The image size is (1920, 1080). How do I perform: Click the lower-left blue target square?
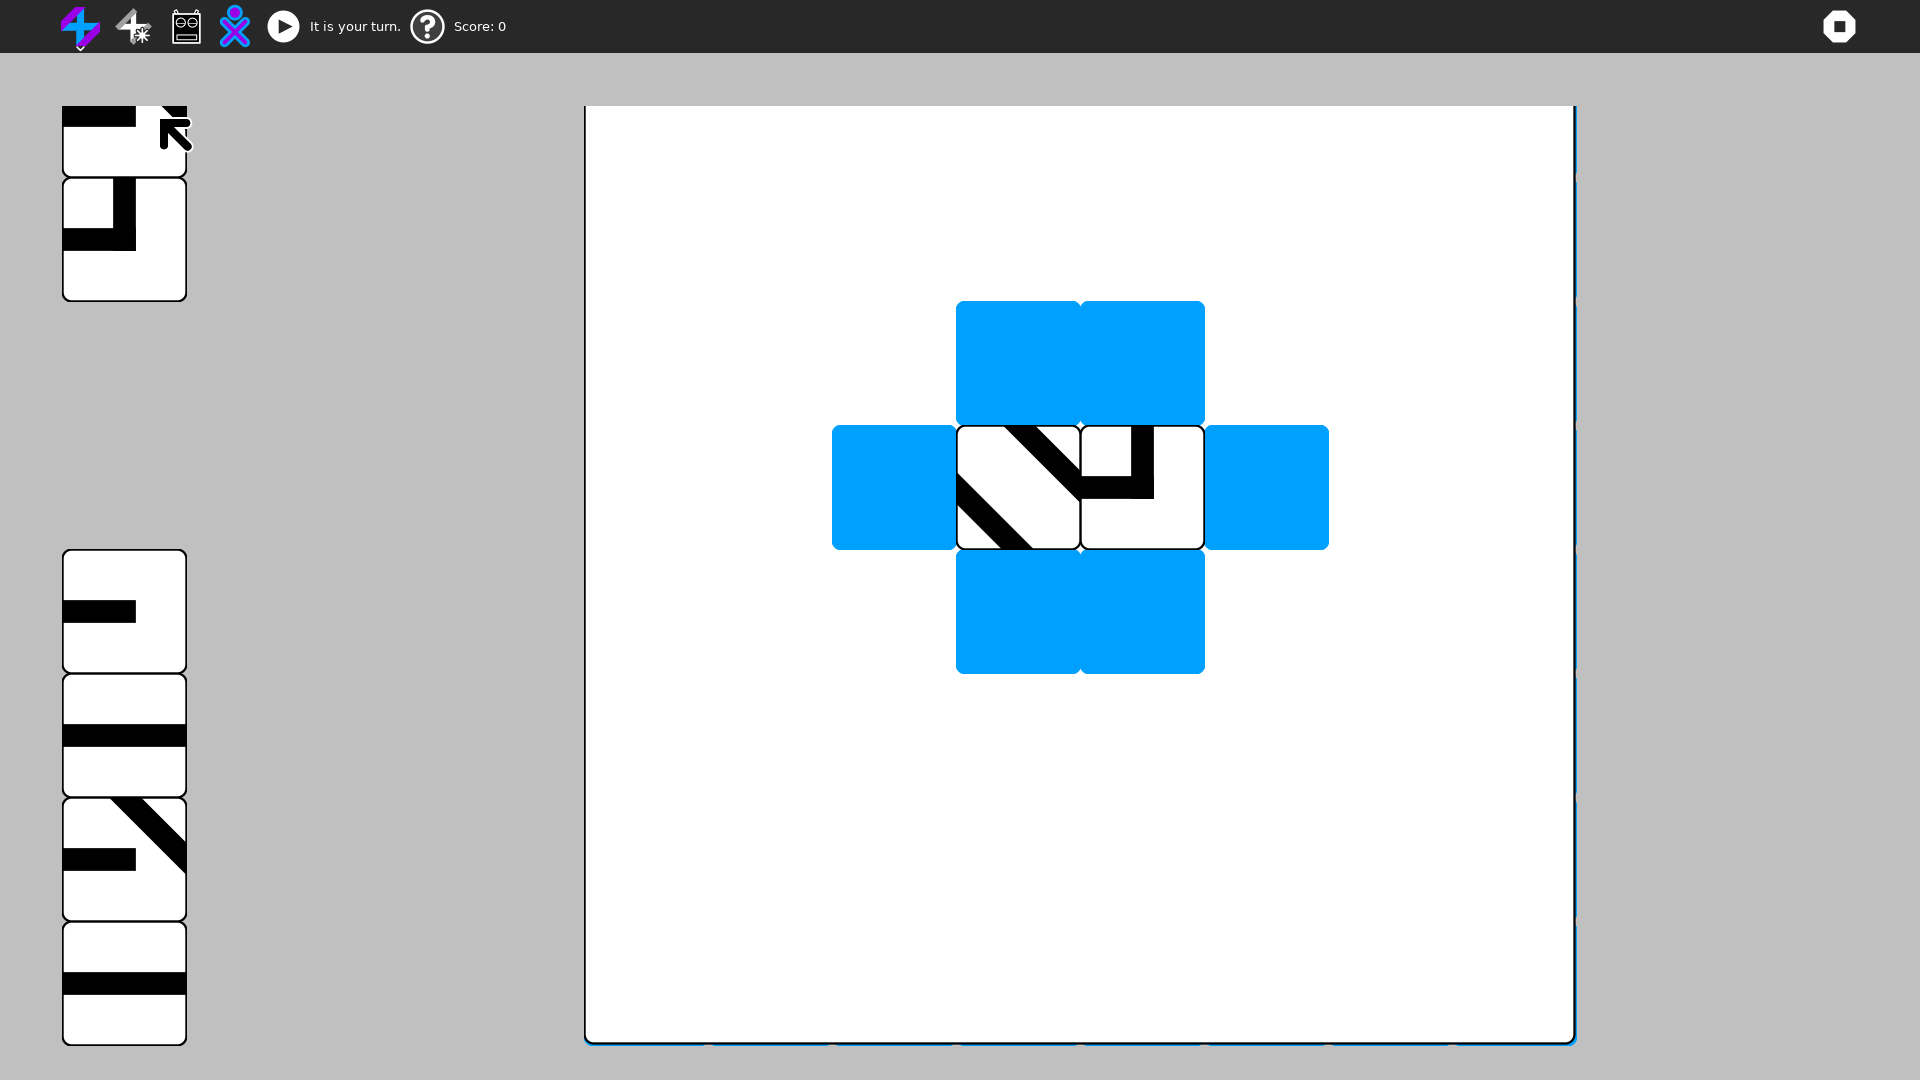(x=1017, y=611)
